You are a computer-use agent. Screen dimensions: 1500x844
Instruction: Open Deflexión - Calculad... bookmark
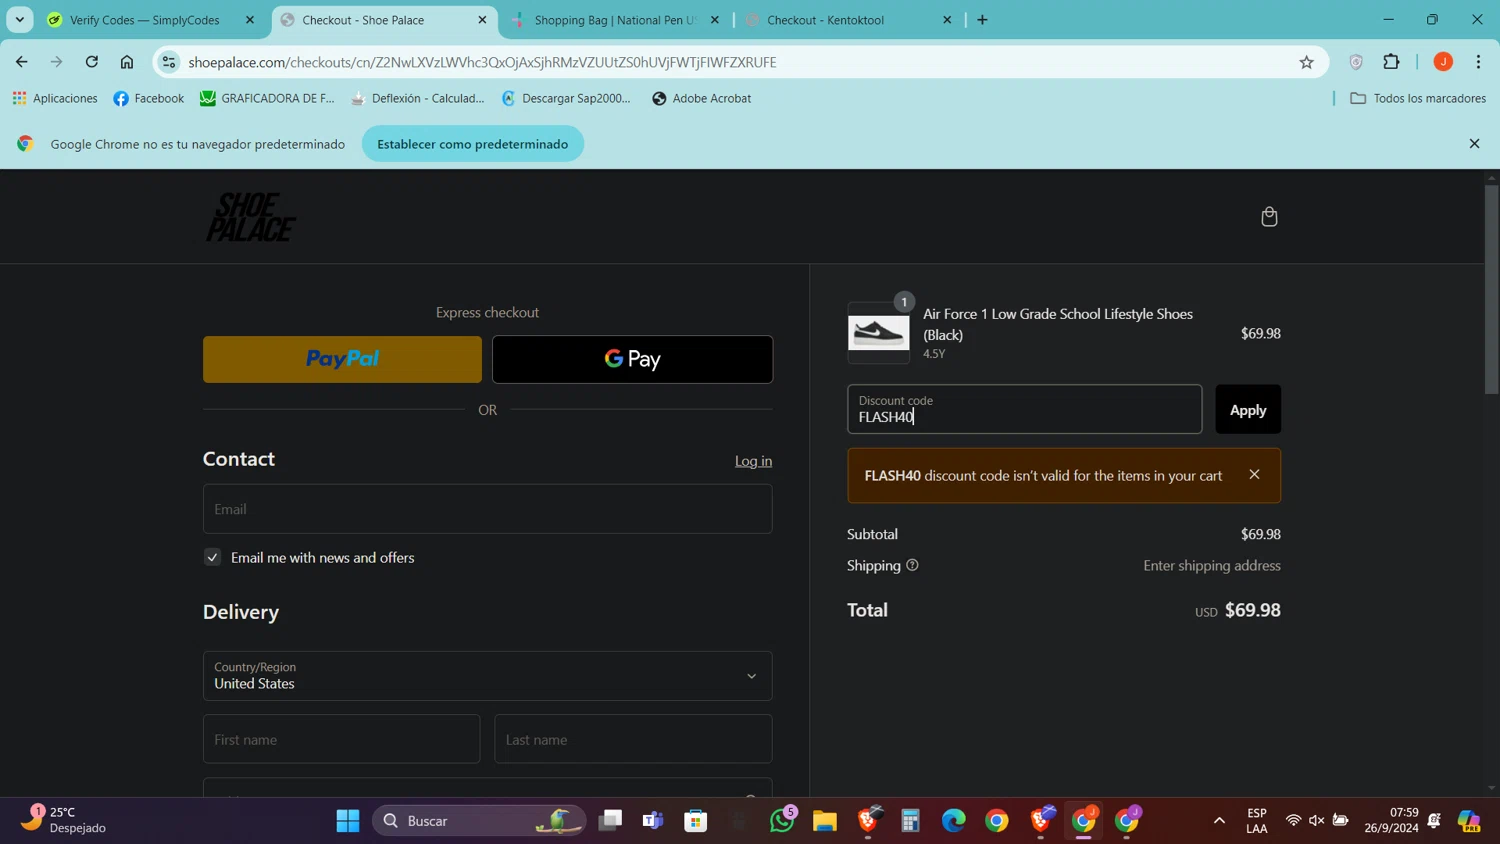pos(417,98)
